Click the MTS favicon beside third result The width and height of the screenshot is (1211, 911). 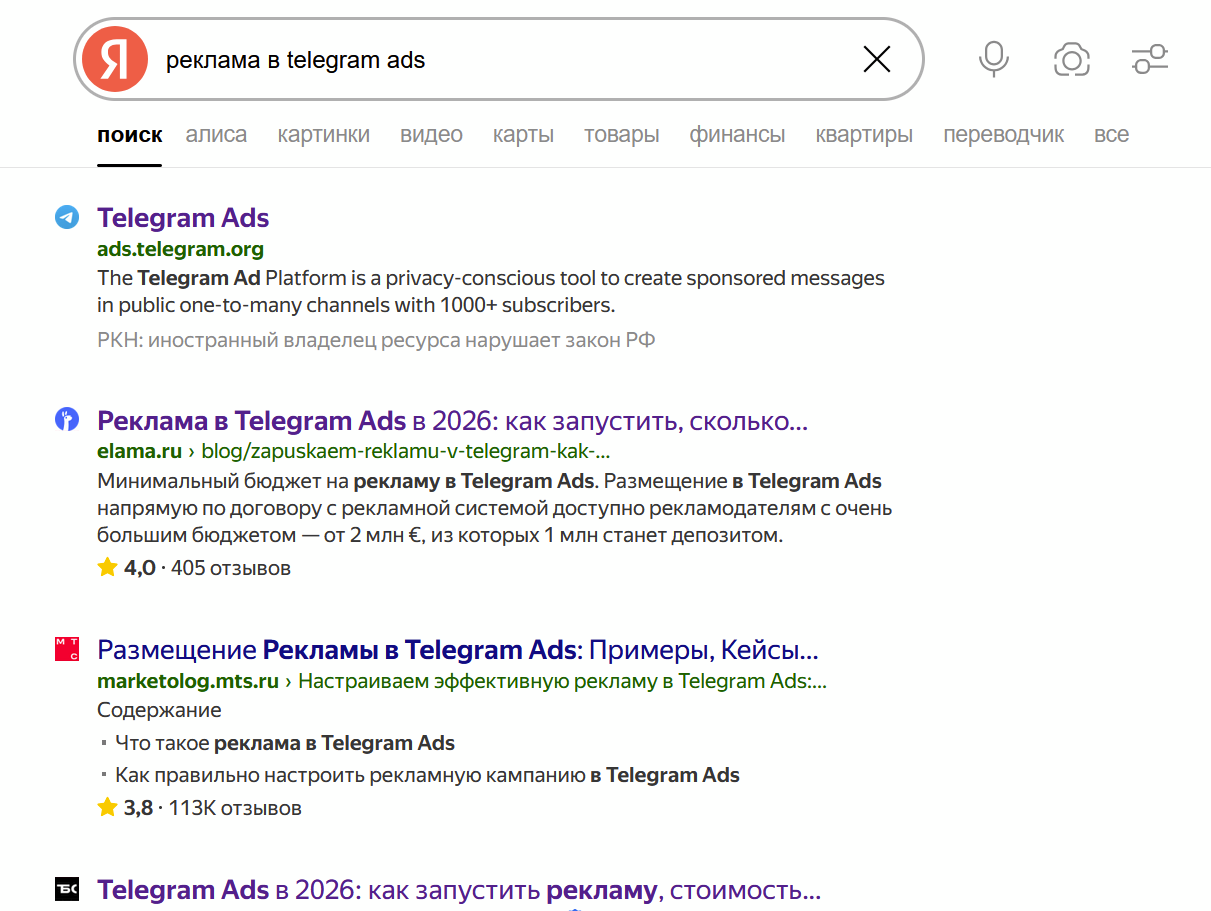(67, 649)
